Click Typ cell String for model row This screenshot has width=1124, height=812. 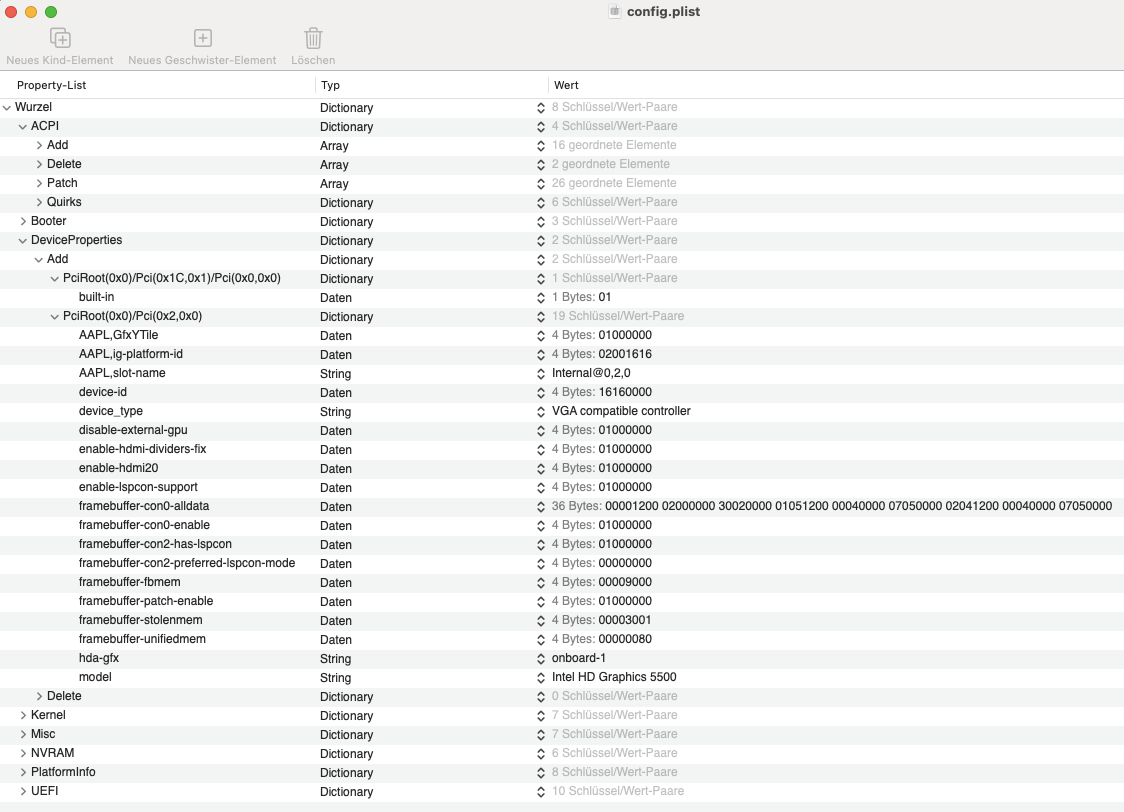click(335, 677)
